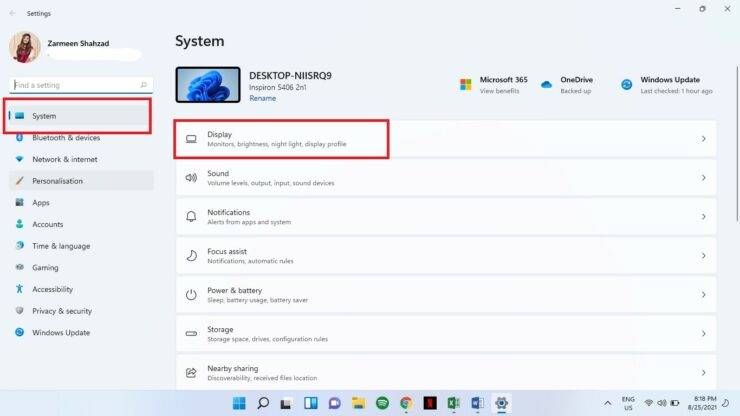Click the Microsoft 365 icon

pyautogui.click(x=465, y=85)
